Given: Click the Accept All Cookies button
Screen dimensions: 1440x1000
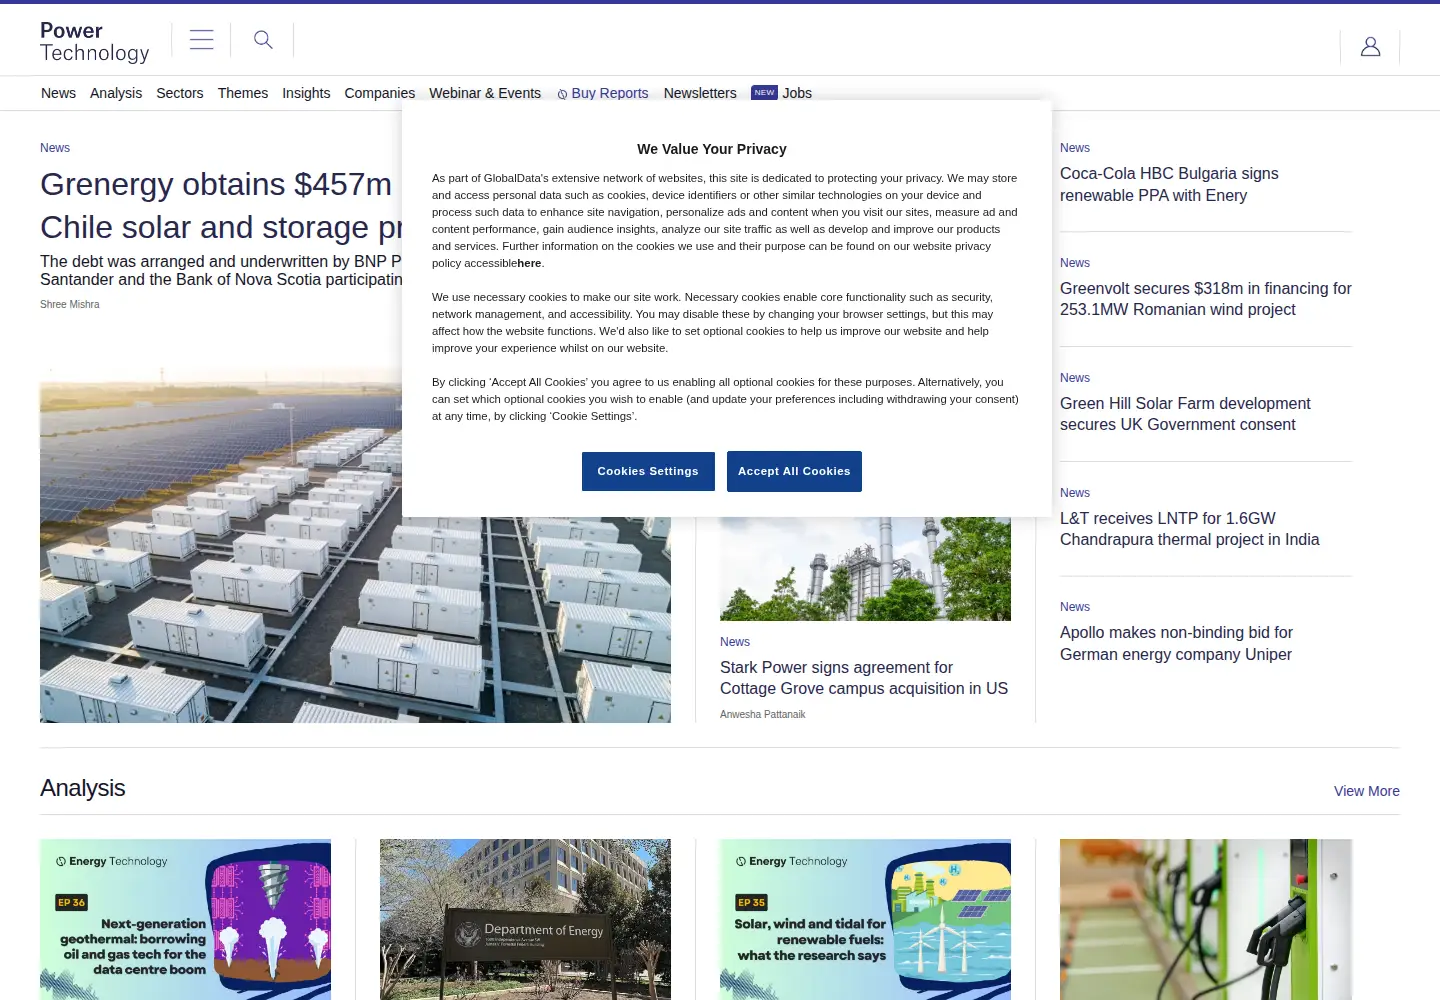Looking at the screenshot, I should (x=794, y=471).
